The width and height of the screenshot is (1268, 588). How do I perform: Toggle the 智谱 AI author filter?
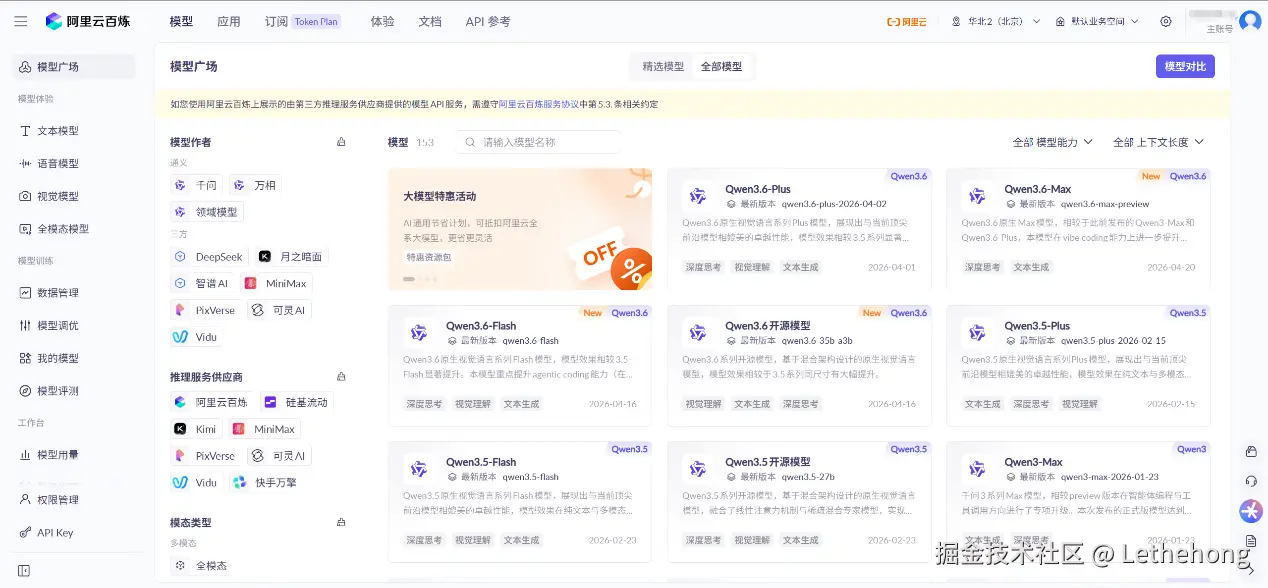tap(202, 284)
